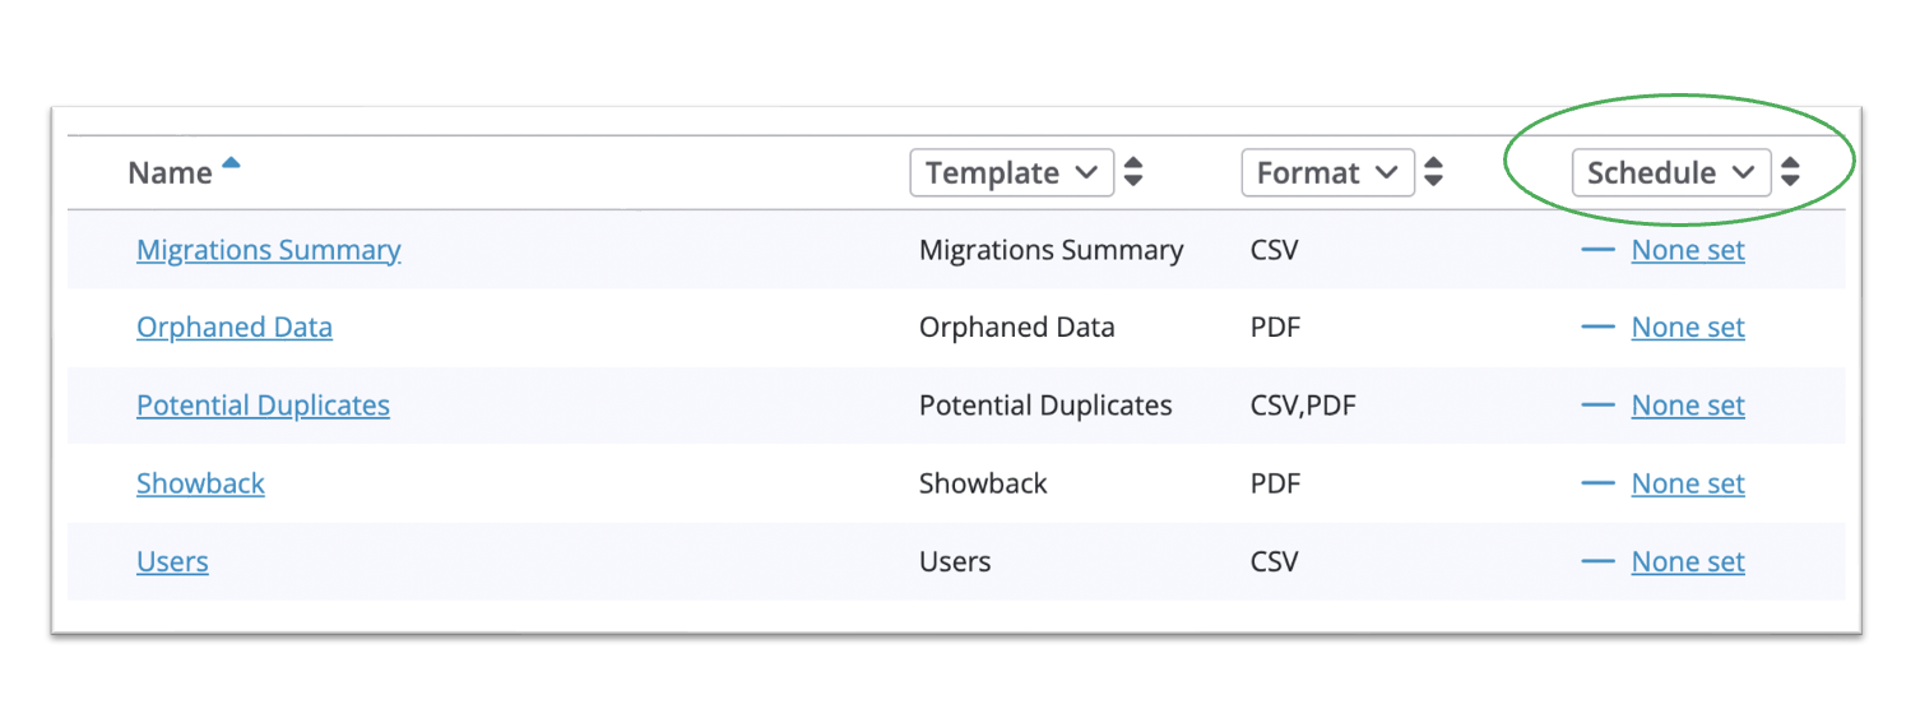Sort by the Template column arrows
Viewport: 1920px width, 704px height.
[1133, 172]
